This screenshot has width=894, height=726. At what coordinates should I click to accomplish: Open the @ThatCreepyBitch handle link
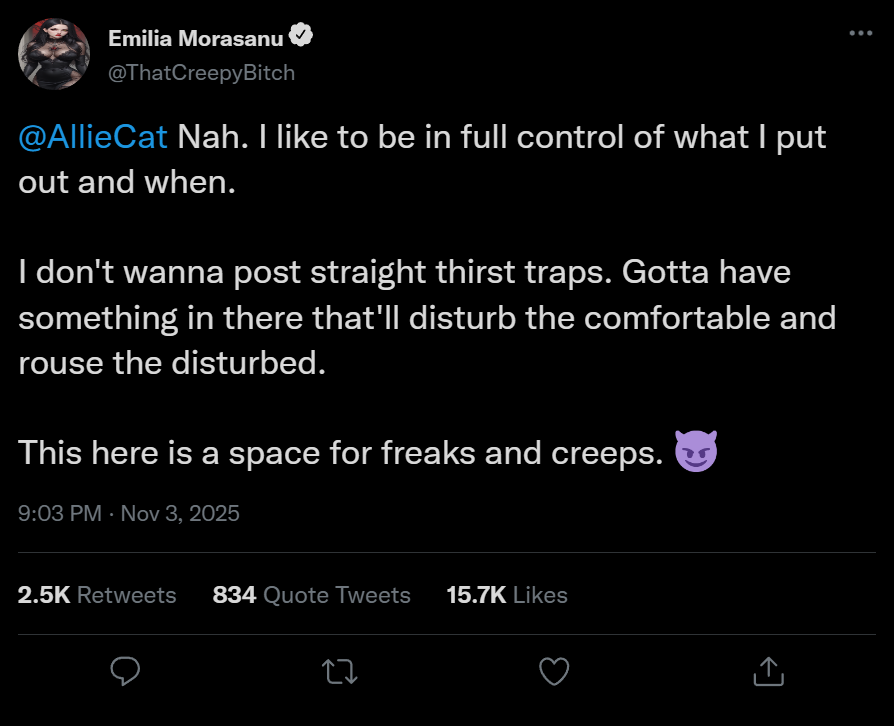click(x=201, y=73)
